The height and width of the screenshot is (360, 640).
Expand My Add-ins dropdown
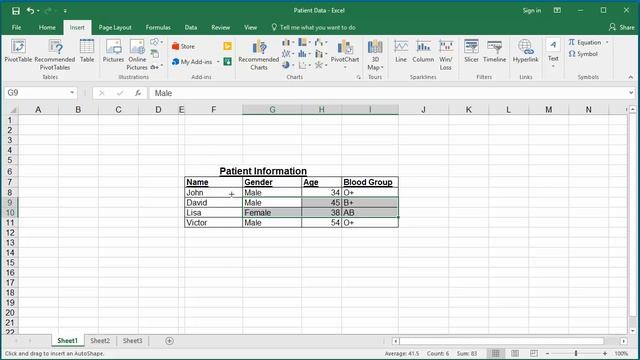coord(218,62)
